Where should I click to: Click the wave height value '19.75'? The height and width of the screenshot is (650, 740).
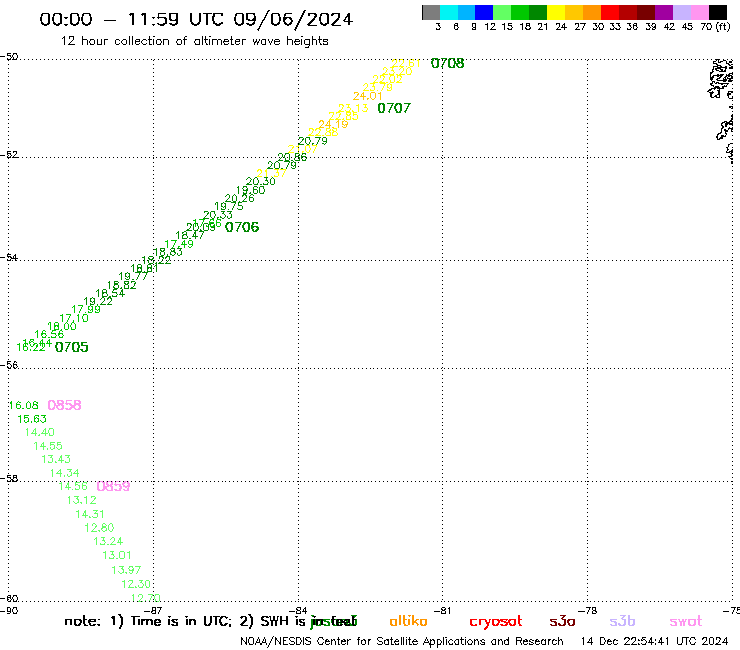click(x=229, y=206)
